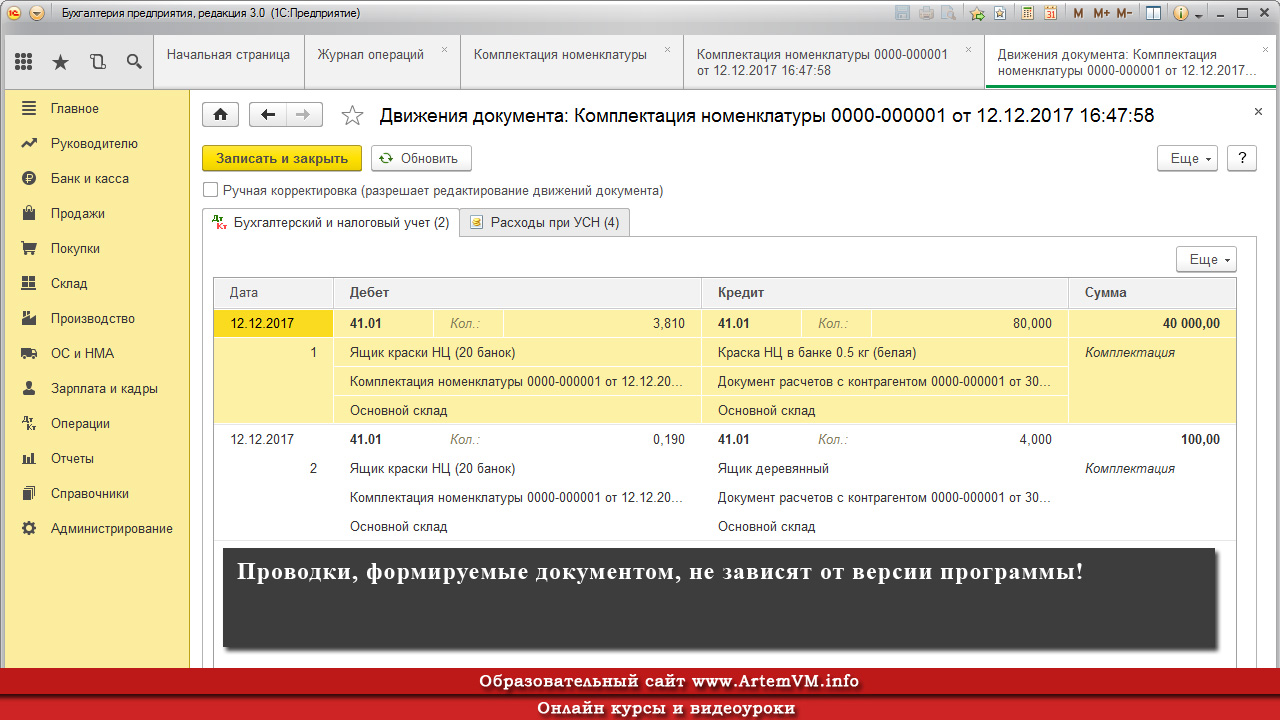Screen dimensions: 1280x720
Task: Click the Дата column header
Action: (x=273, y=293)
